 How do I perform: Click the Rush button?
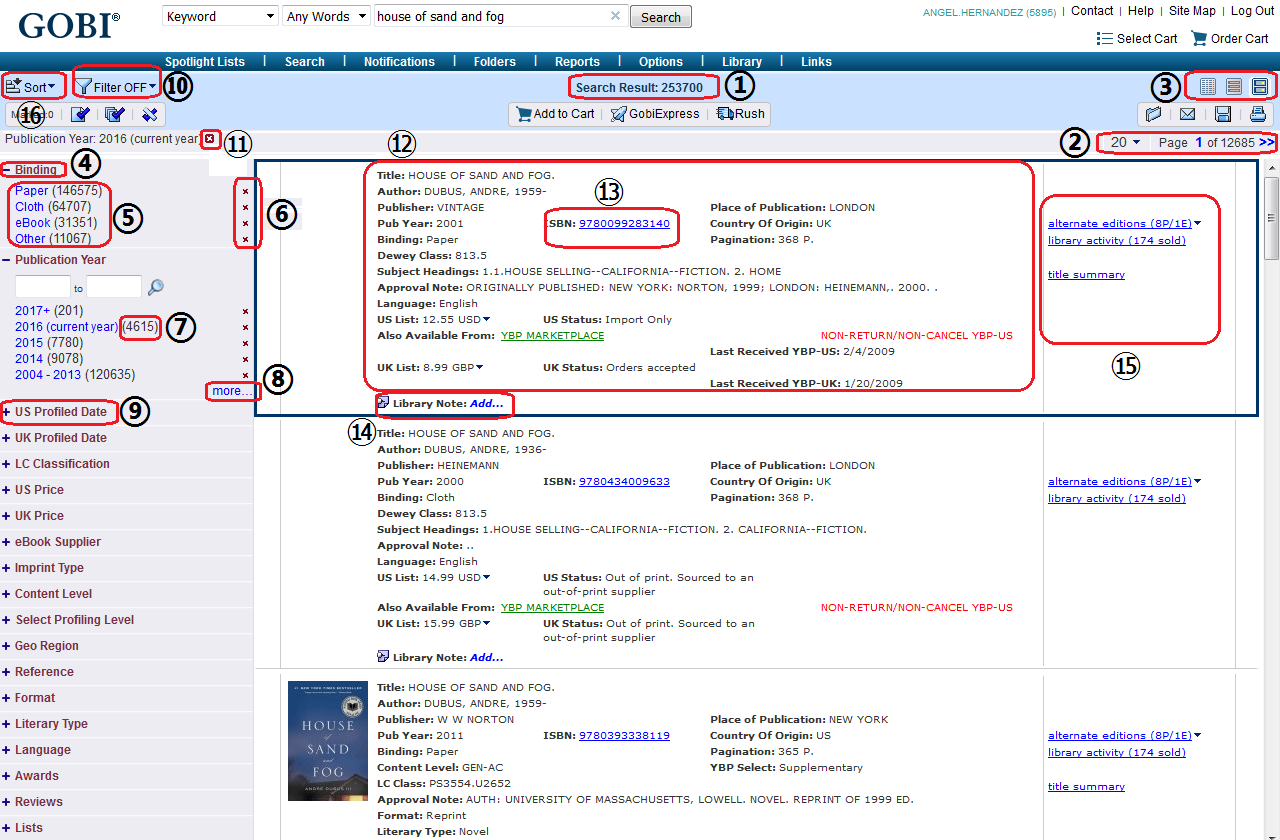741,114
